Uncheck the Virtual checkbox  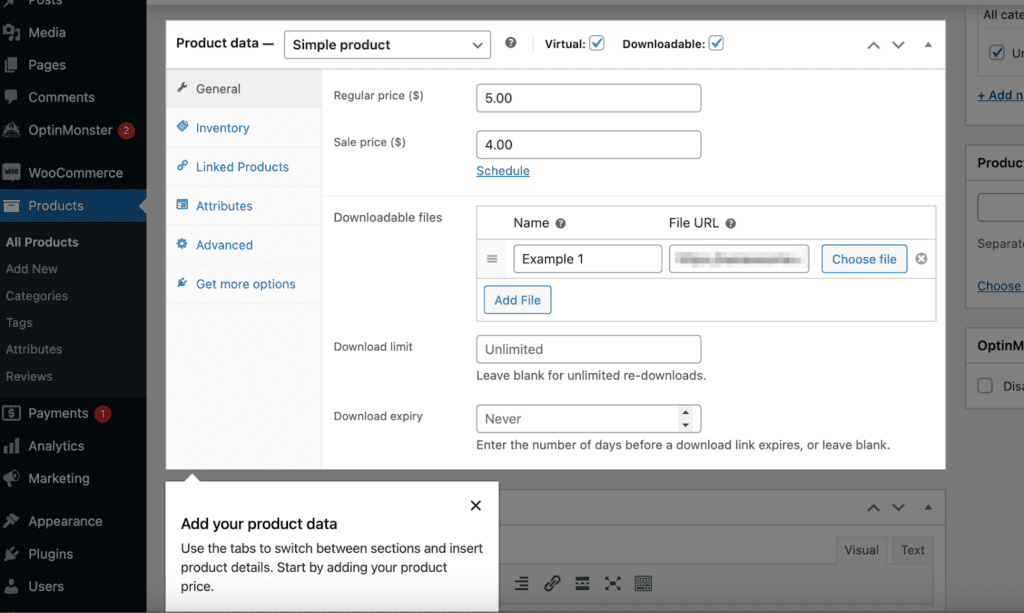pyautogui.click(x=597, y=43)
